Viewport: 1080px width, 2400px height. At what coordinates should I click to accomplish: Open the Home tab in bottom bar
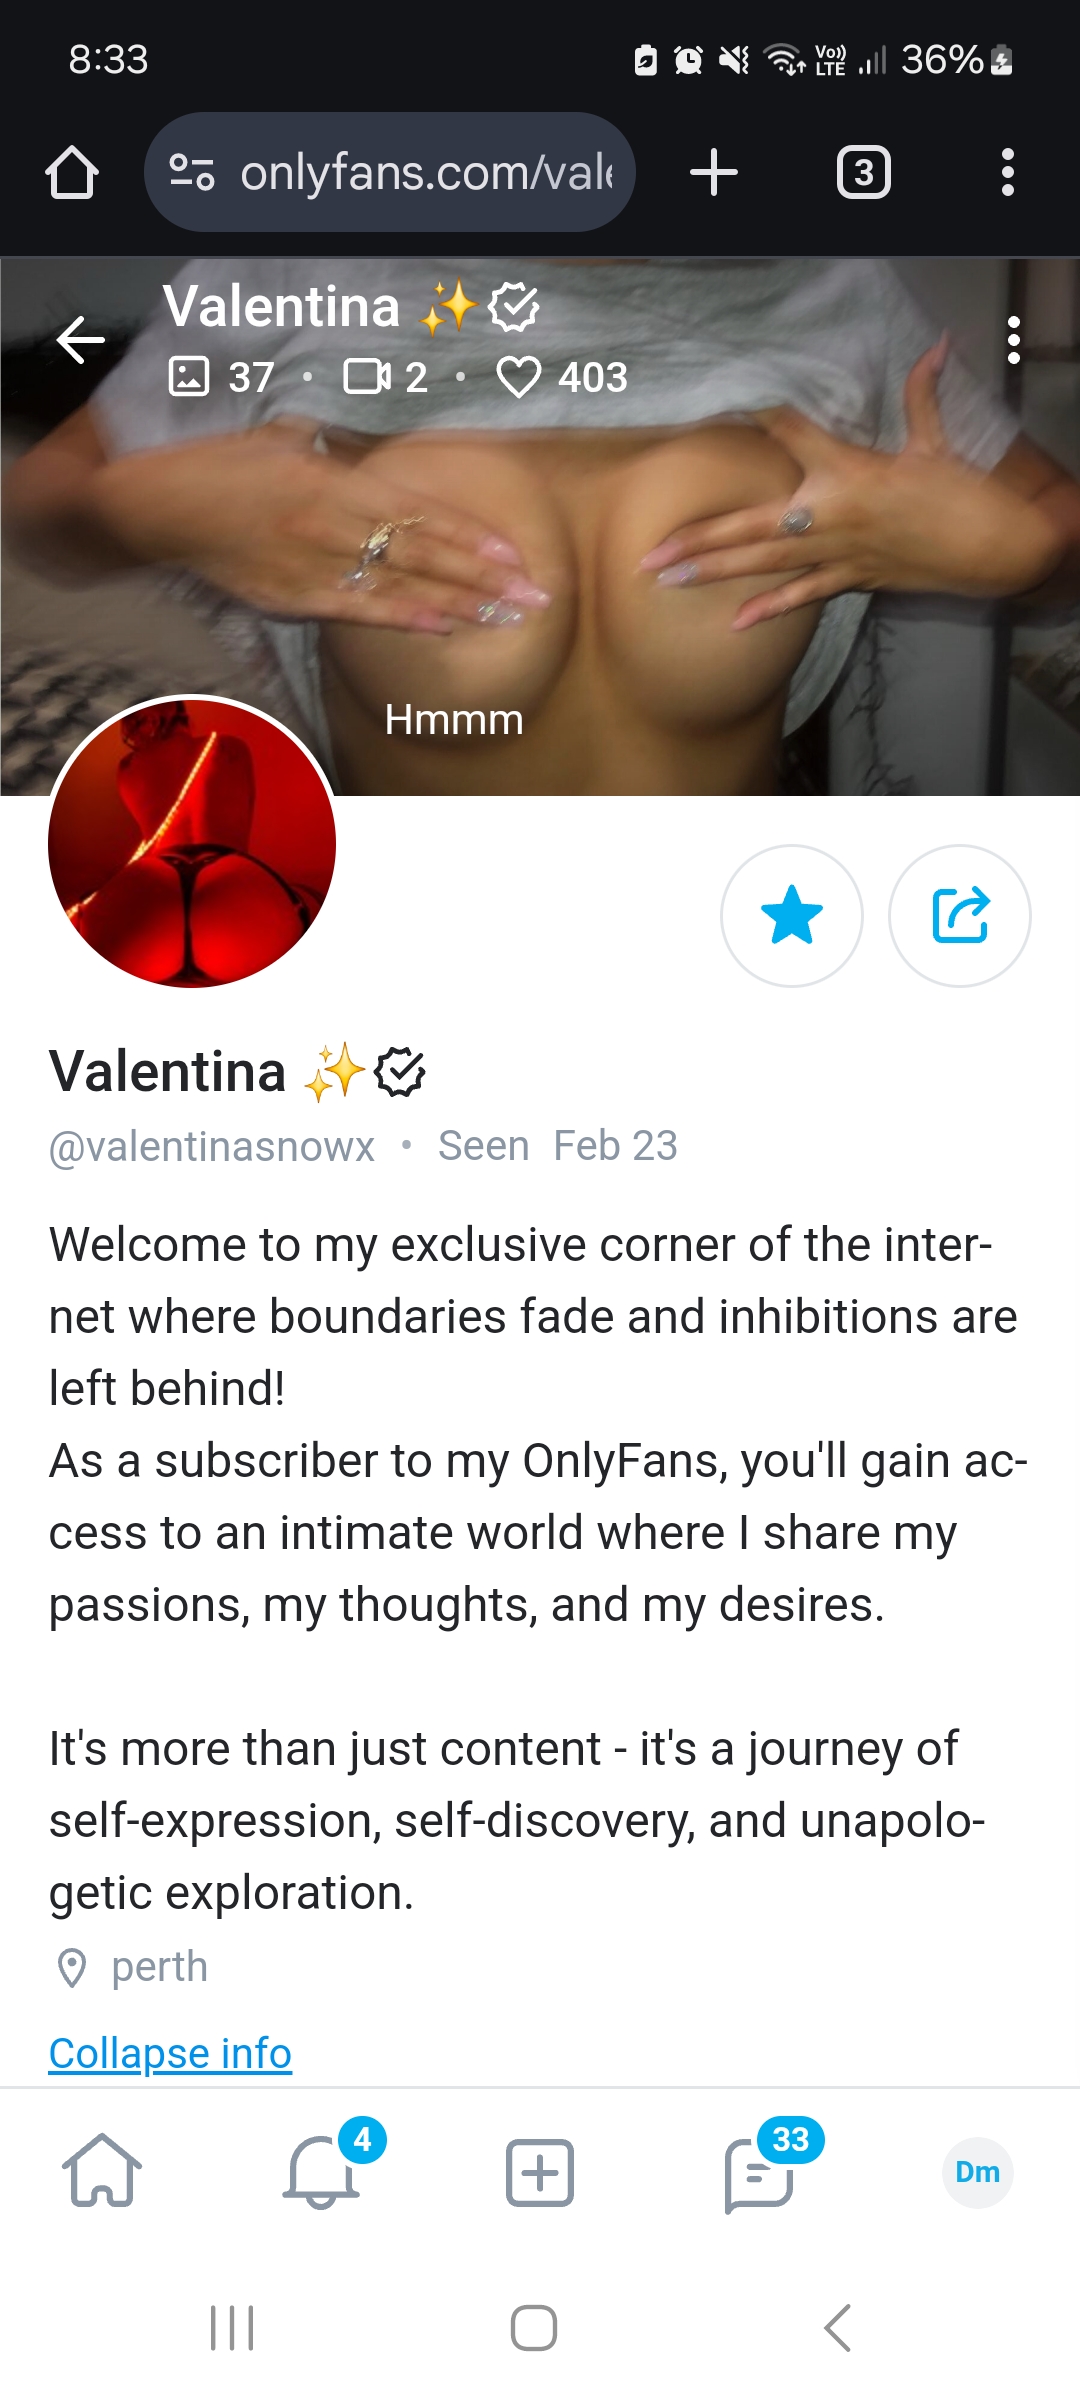point(102,2171)
